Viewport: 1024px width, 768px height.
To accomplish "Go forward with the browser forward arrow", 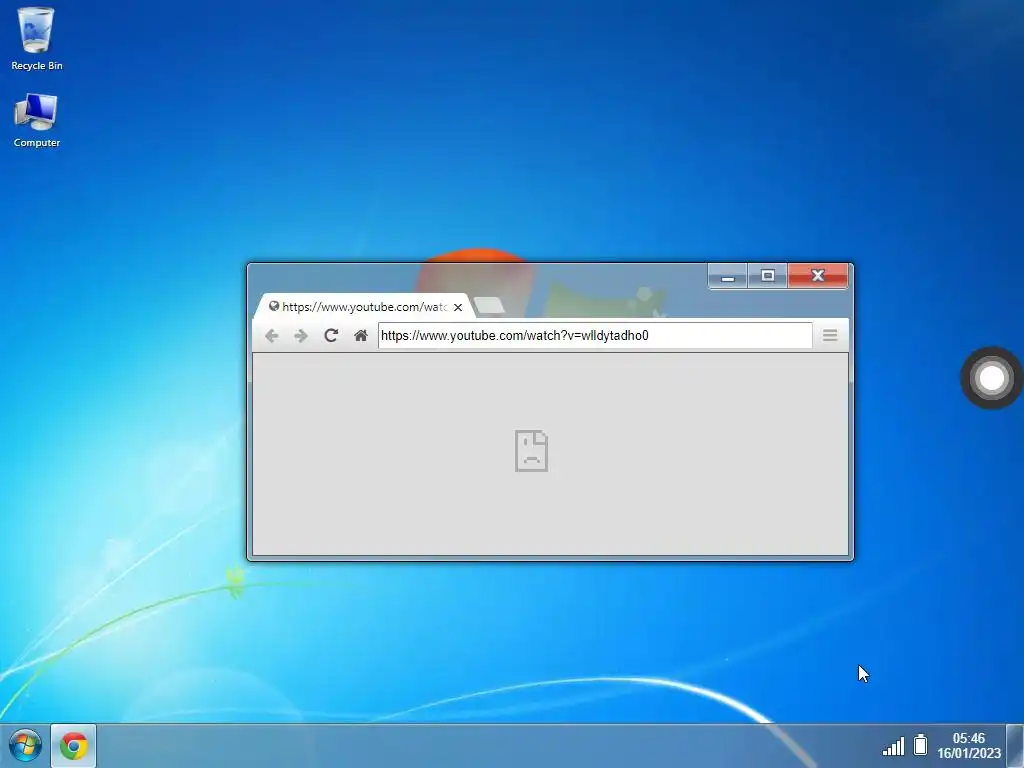I will pos(301,336).
